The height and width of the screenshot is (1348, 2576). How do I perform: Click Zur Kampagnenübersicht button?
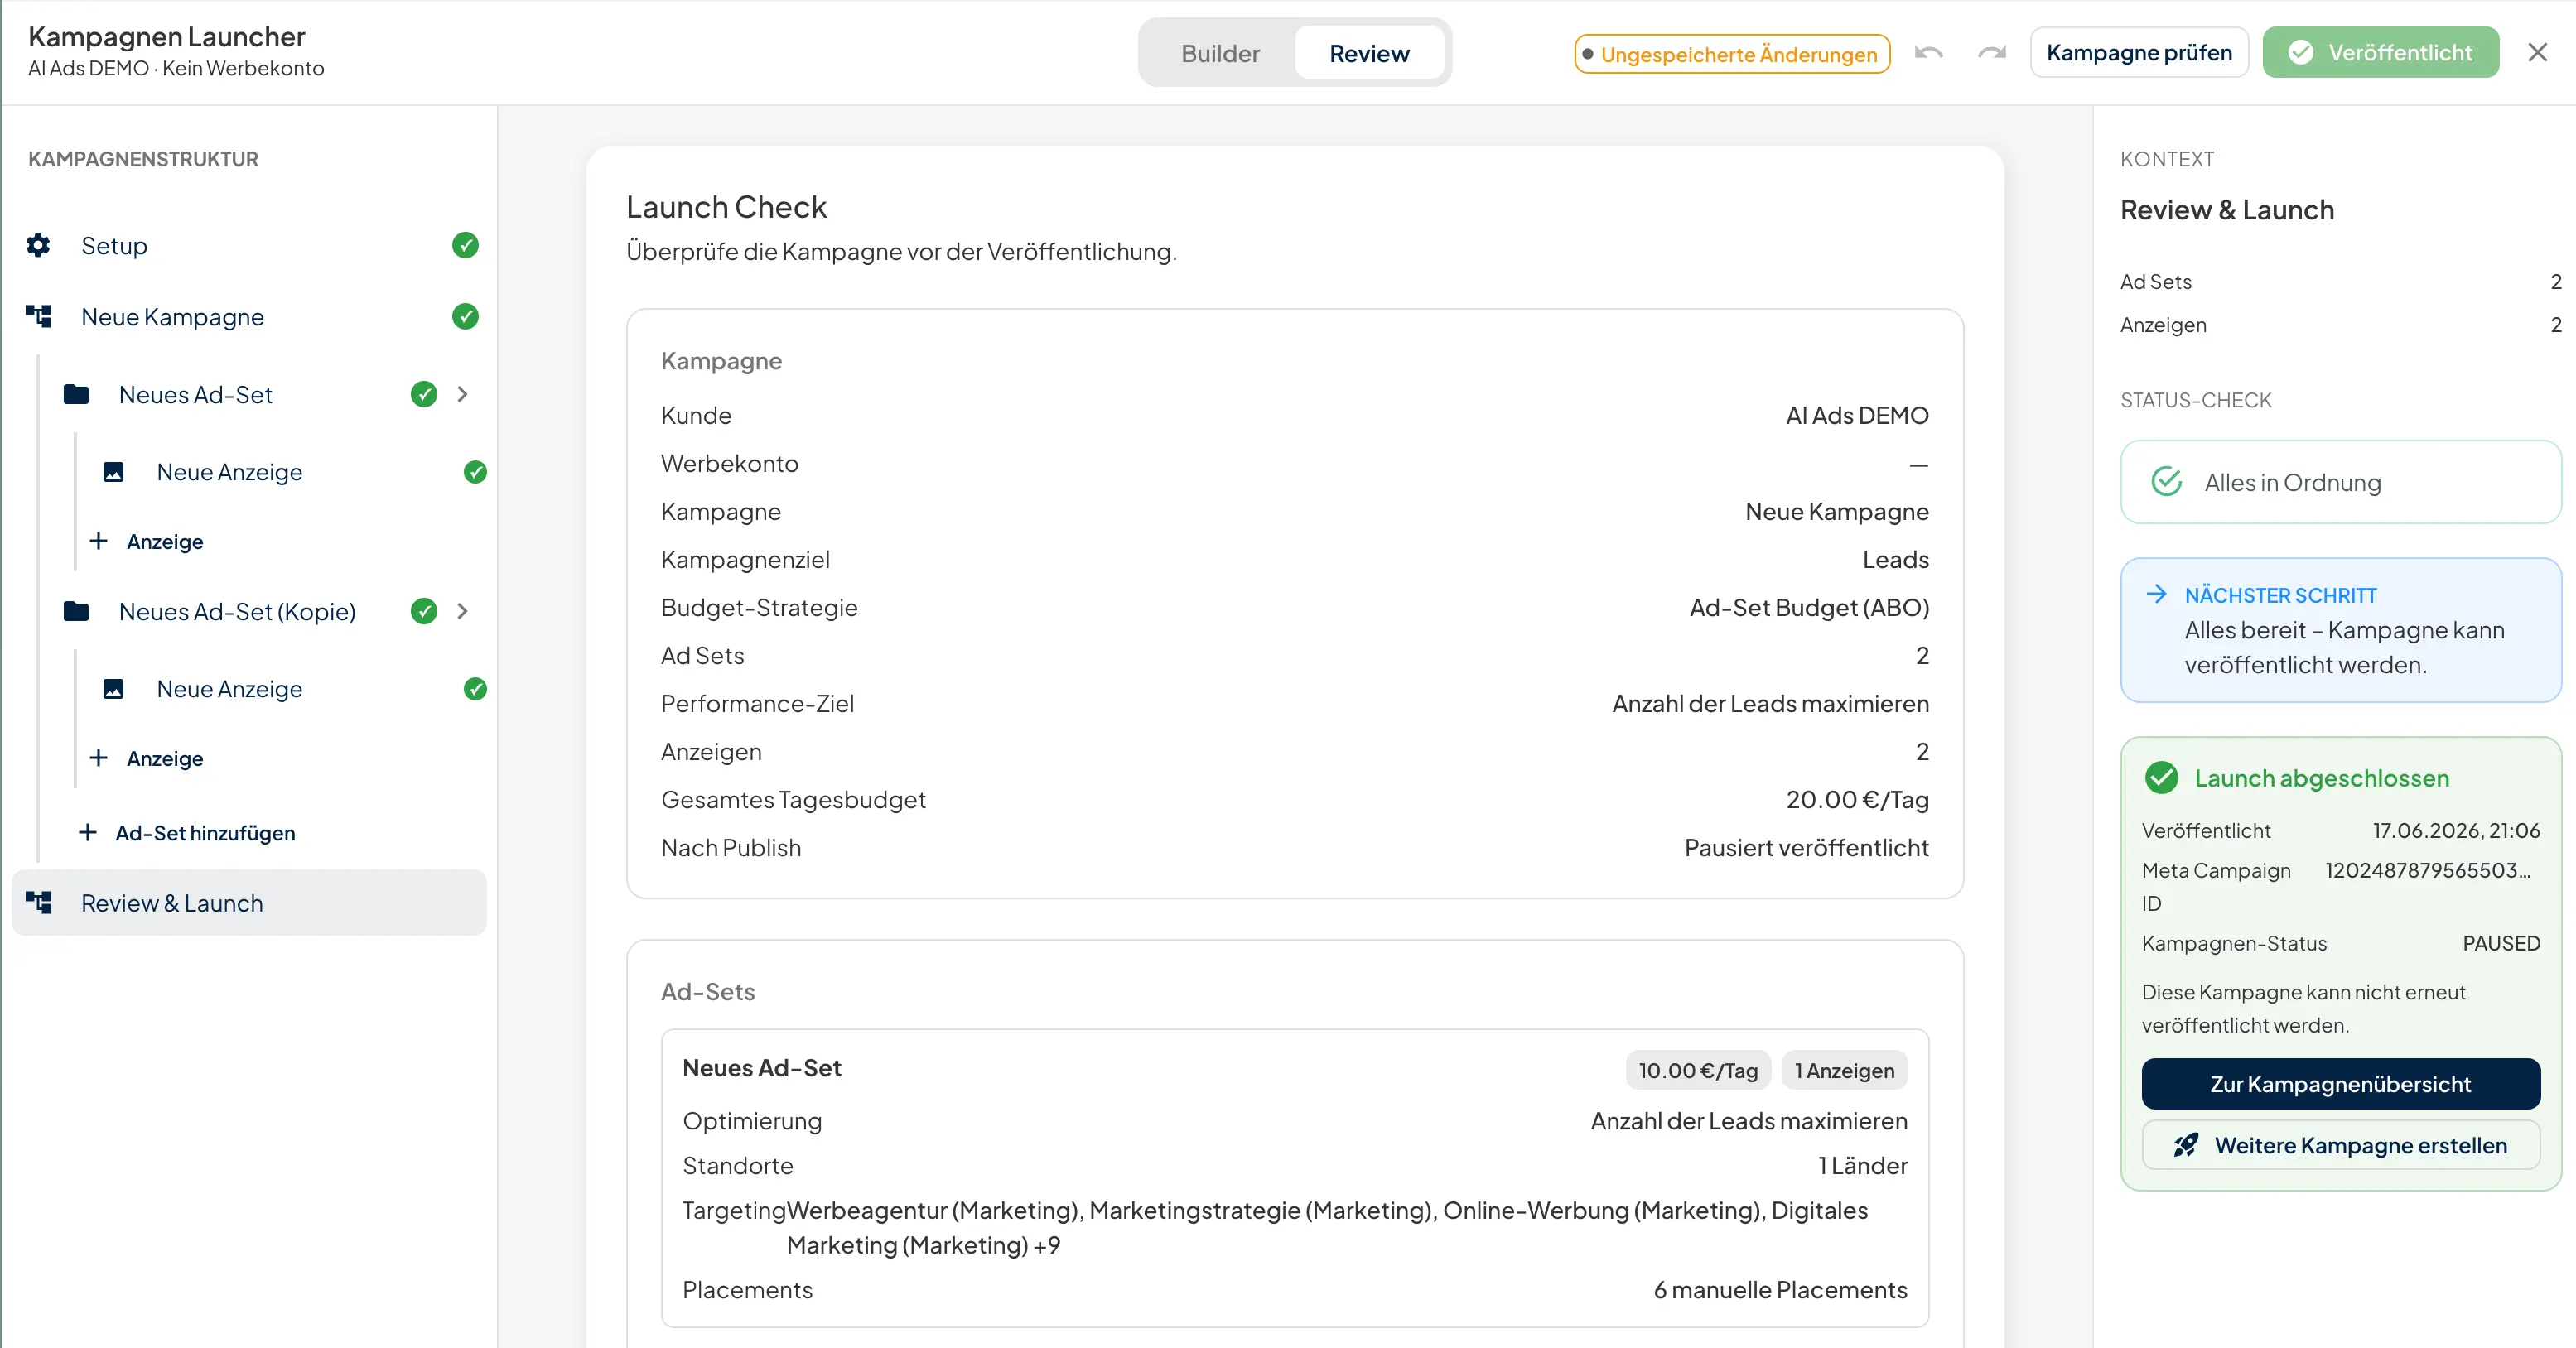[2340, 1084]
